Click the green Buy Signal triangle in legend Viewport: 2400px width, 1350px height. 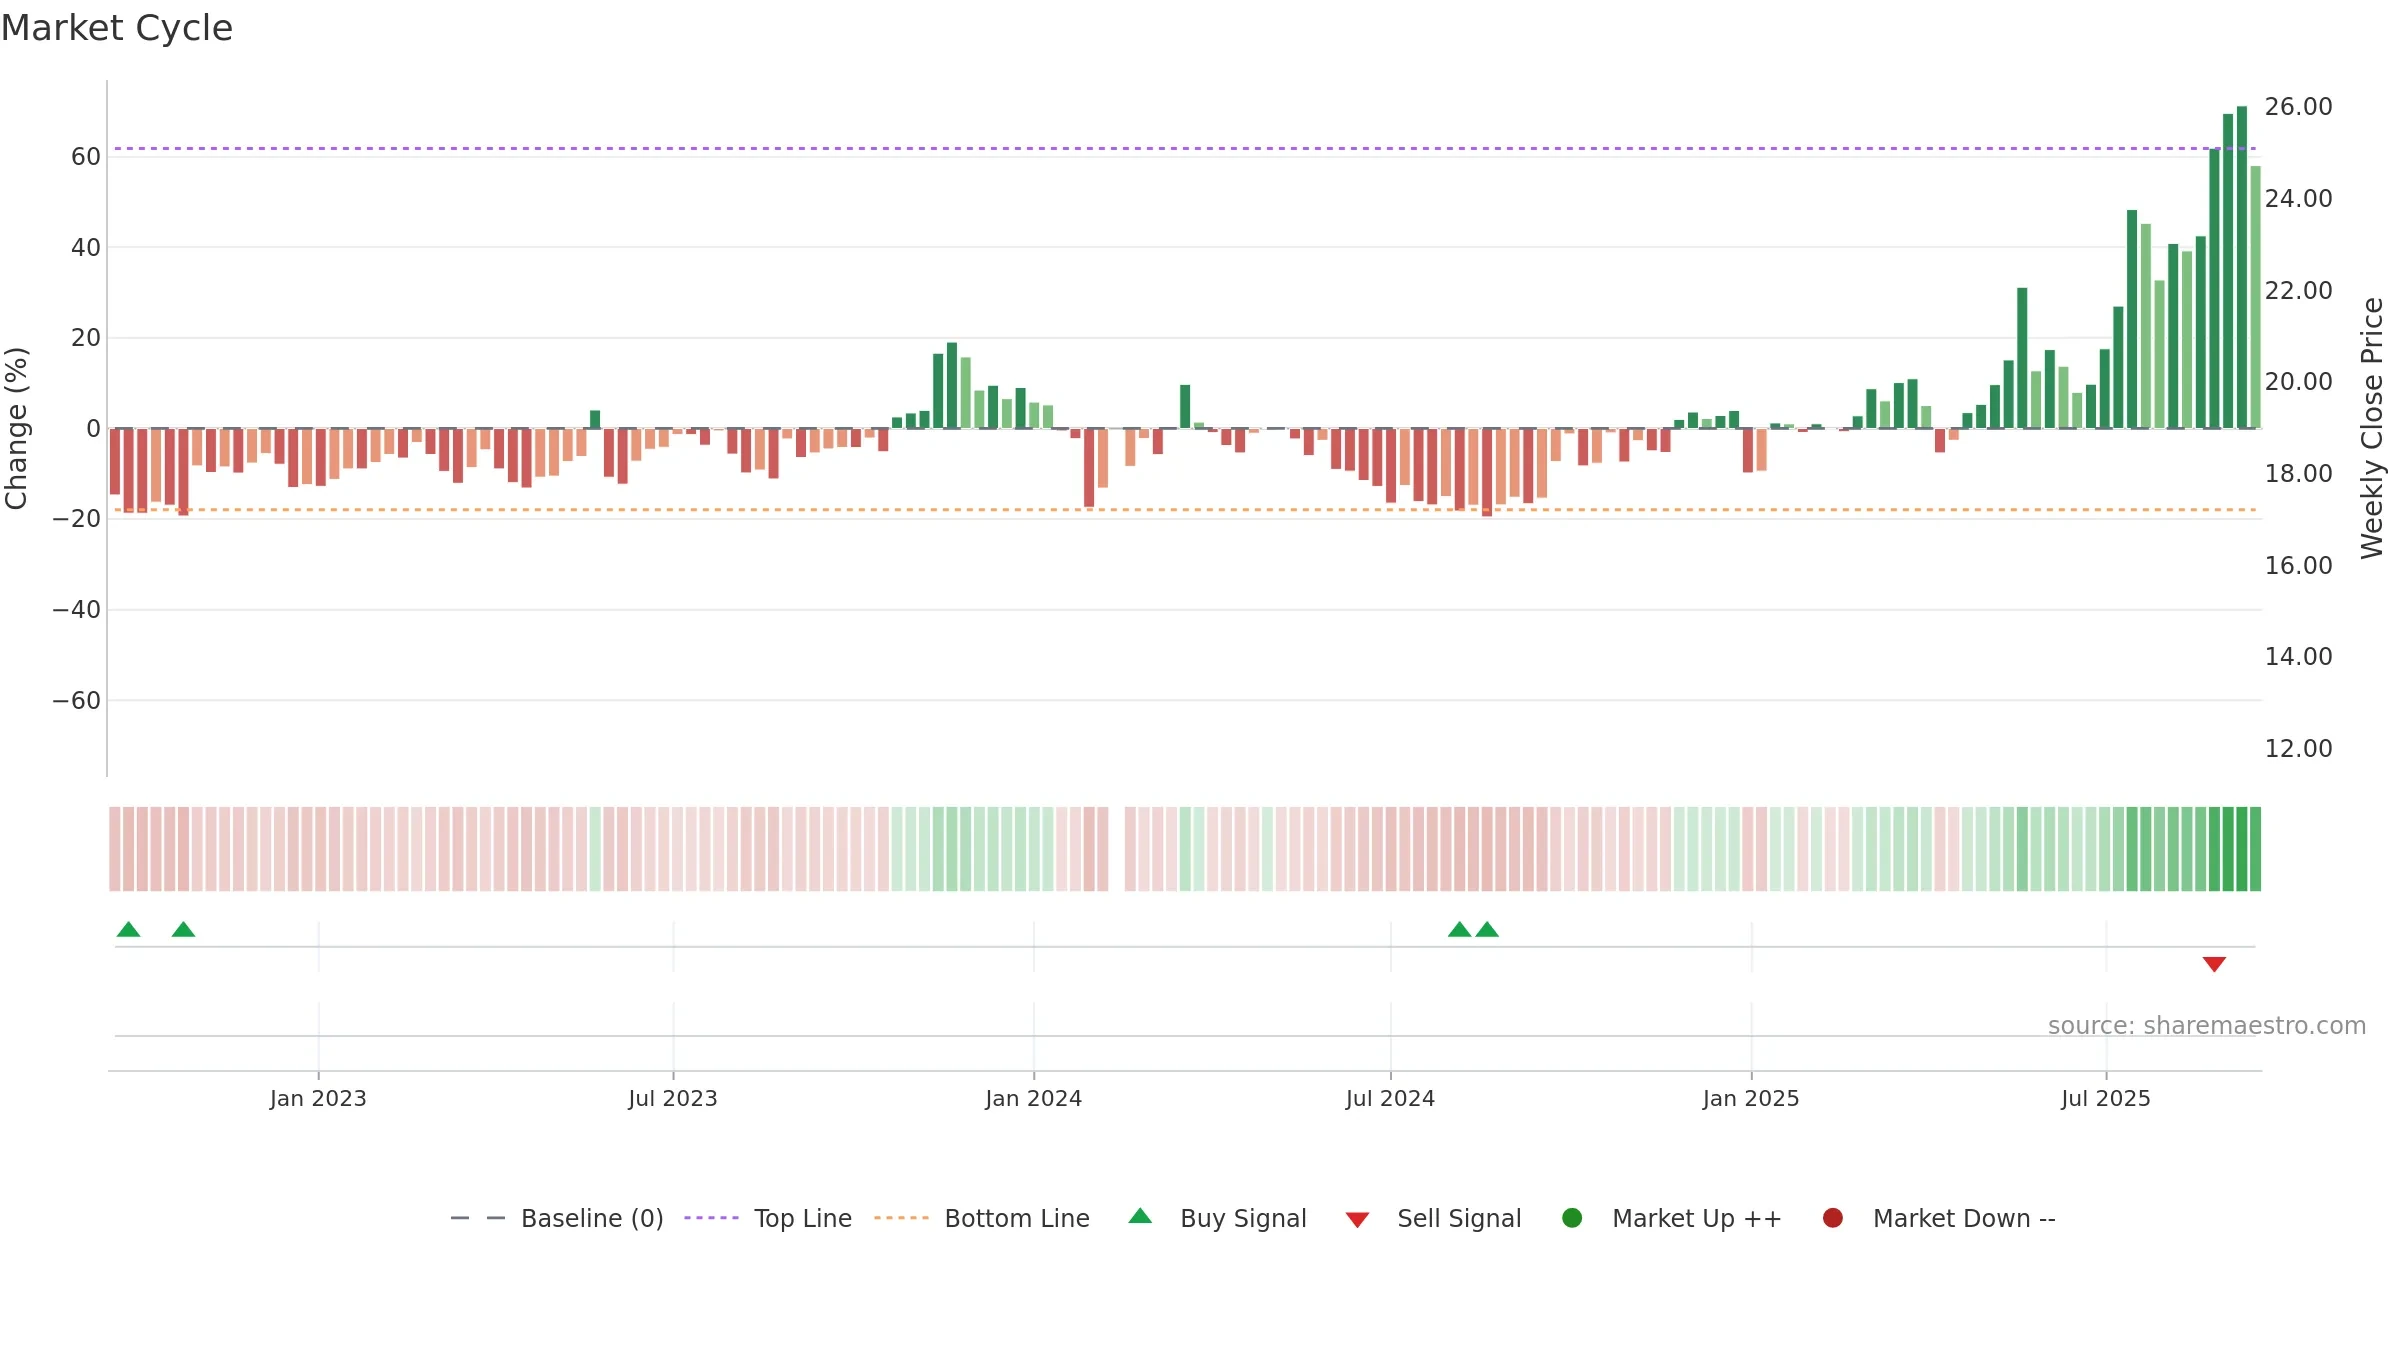(x=1140, y=1216)
